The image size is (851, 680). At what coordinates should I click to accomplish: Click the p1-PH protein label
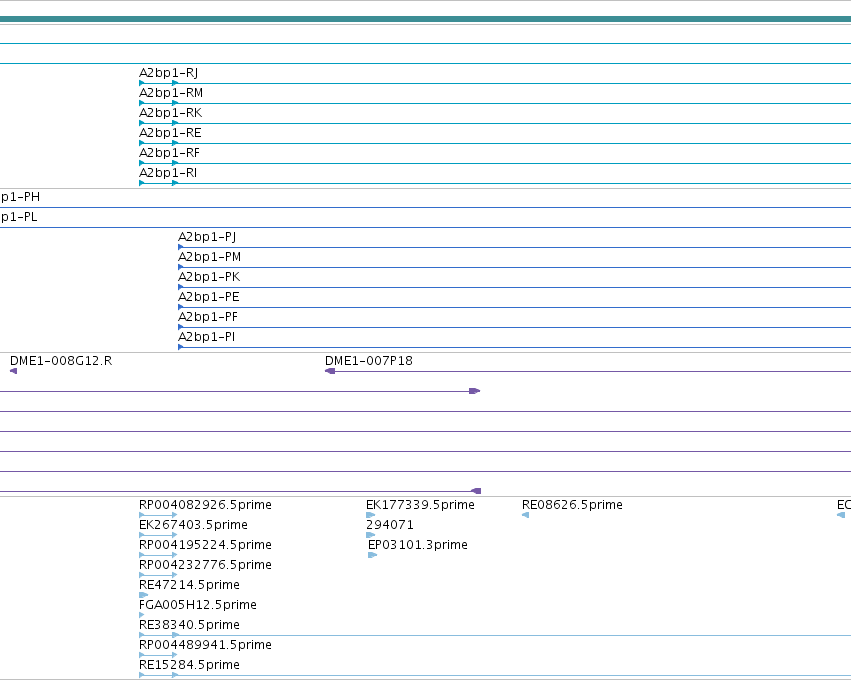[x=20, y=197]
